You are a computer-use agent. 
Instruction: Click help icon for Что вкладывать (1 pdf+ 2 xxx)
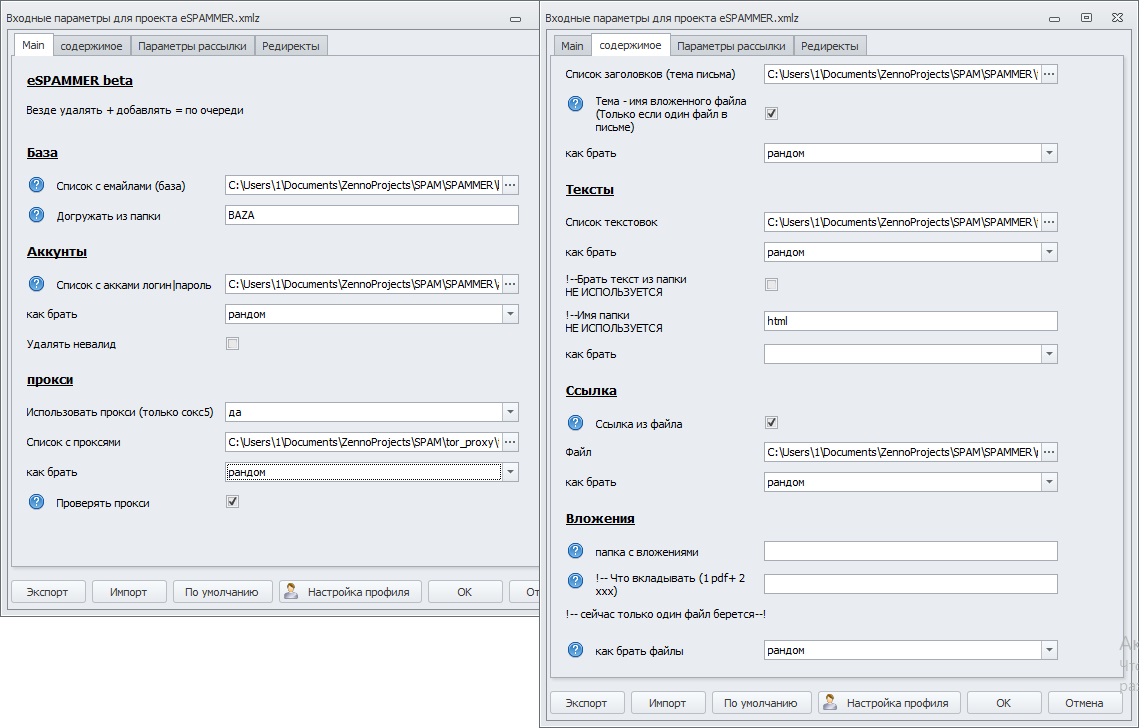point(576,581)
